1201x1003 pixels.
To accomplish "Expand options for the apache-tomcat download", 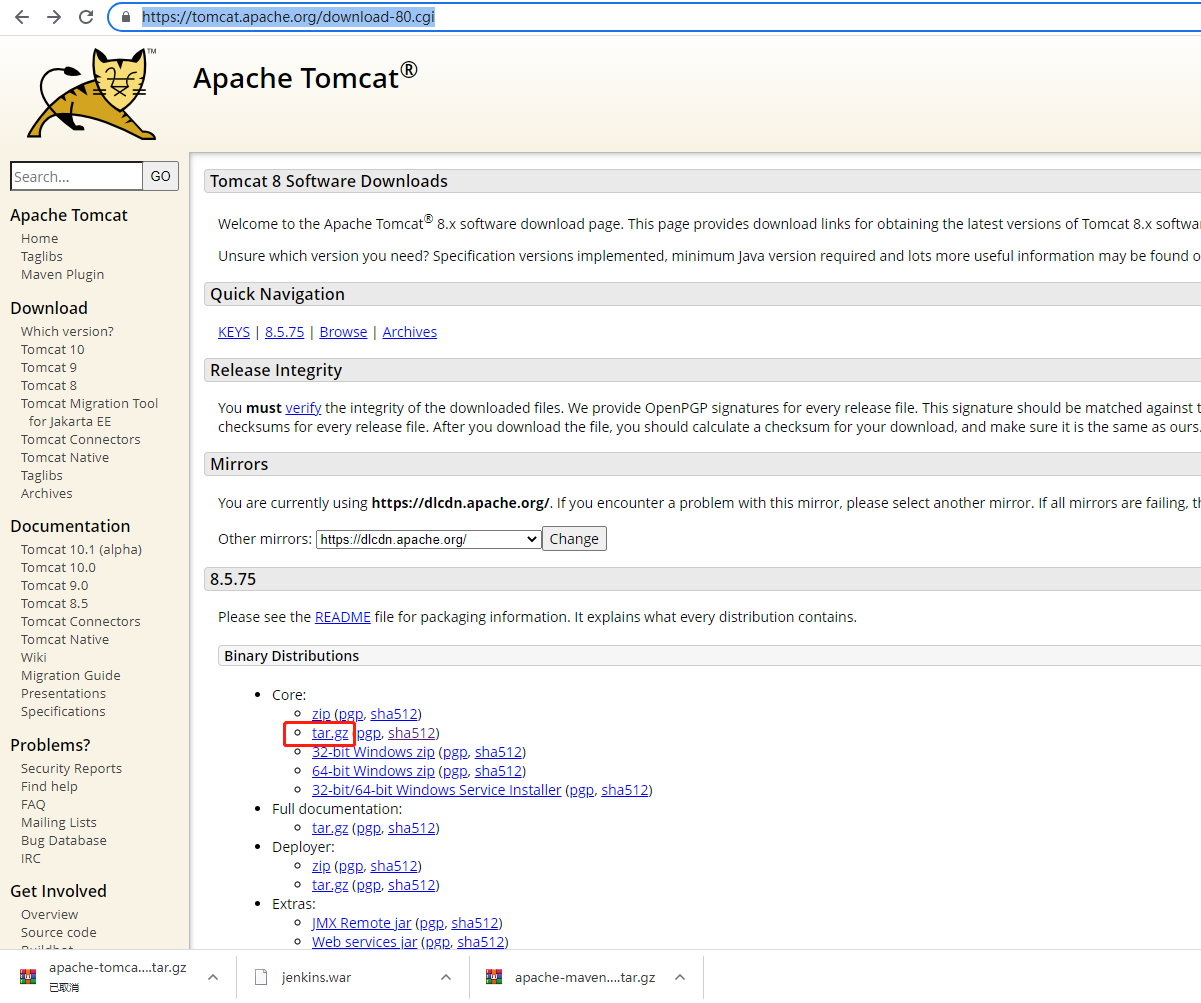I will 212,977.
